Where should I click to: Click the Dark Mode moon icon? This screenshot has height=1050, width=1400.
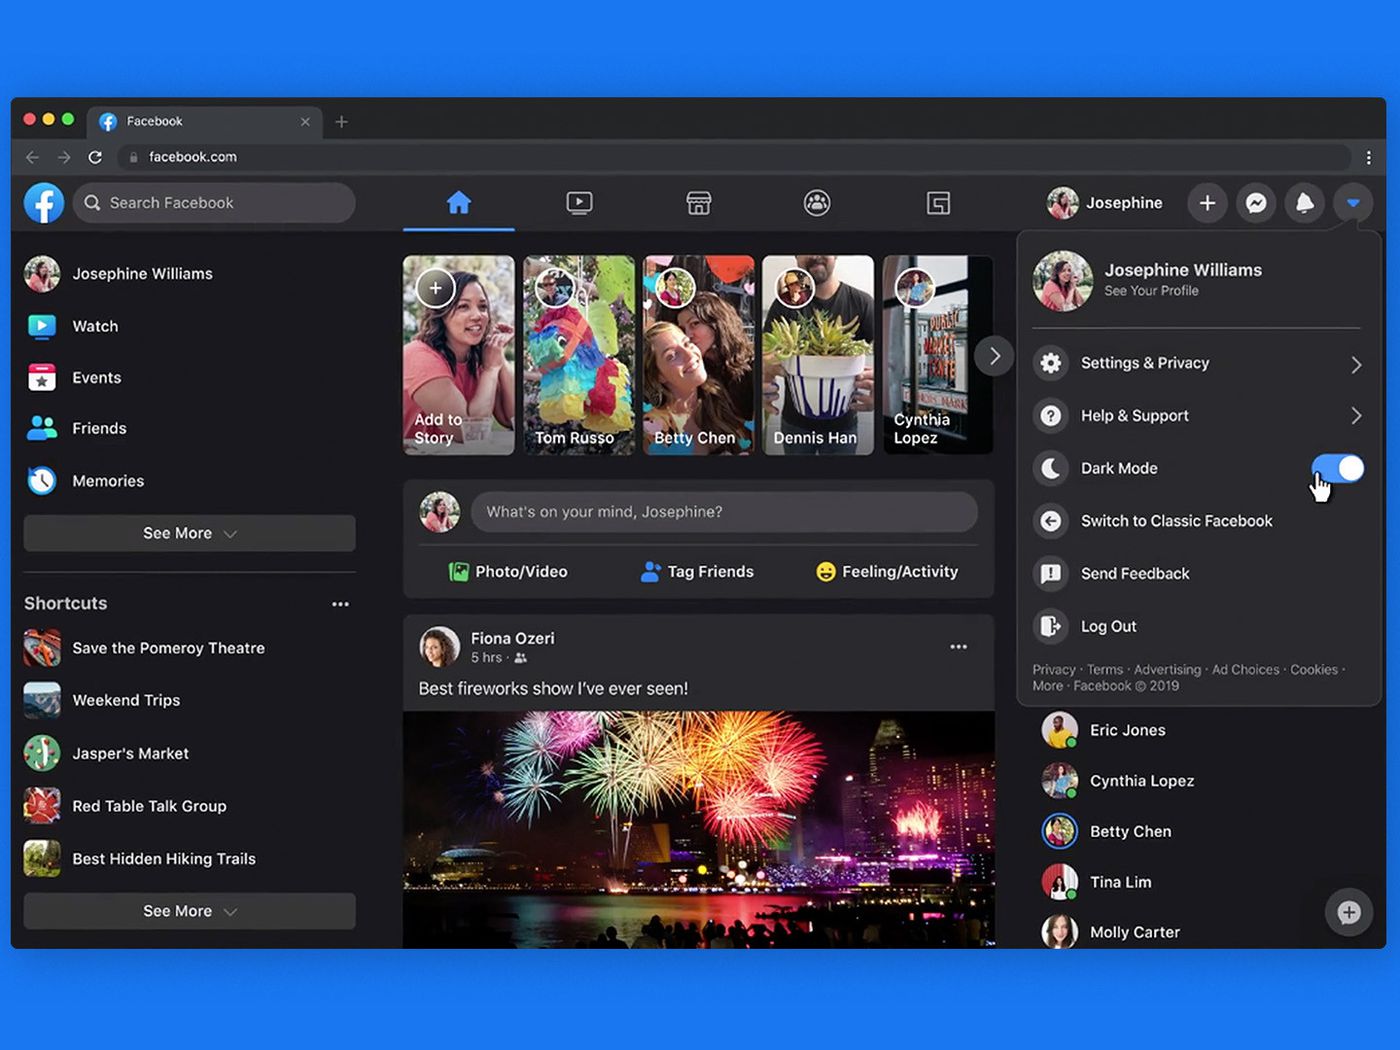click(x=1051, y=468)
